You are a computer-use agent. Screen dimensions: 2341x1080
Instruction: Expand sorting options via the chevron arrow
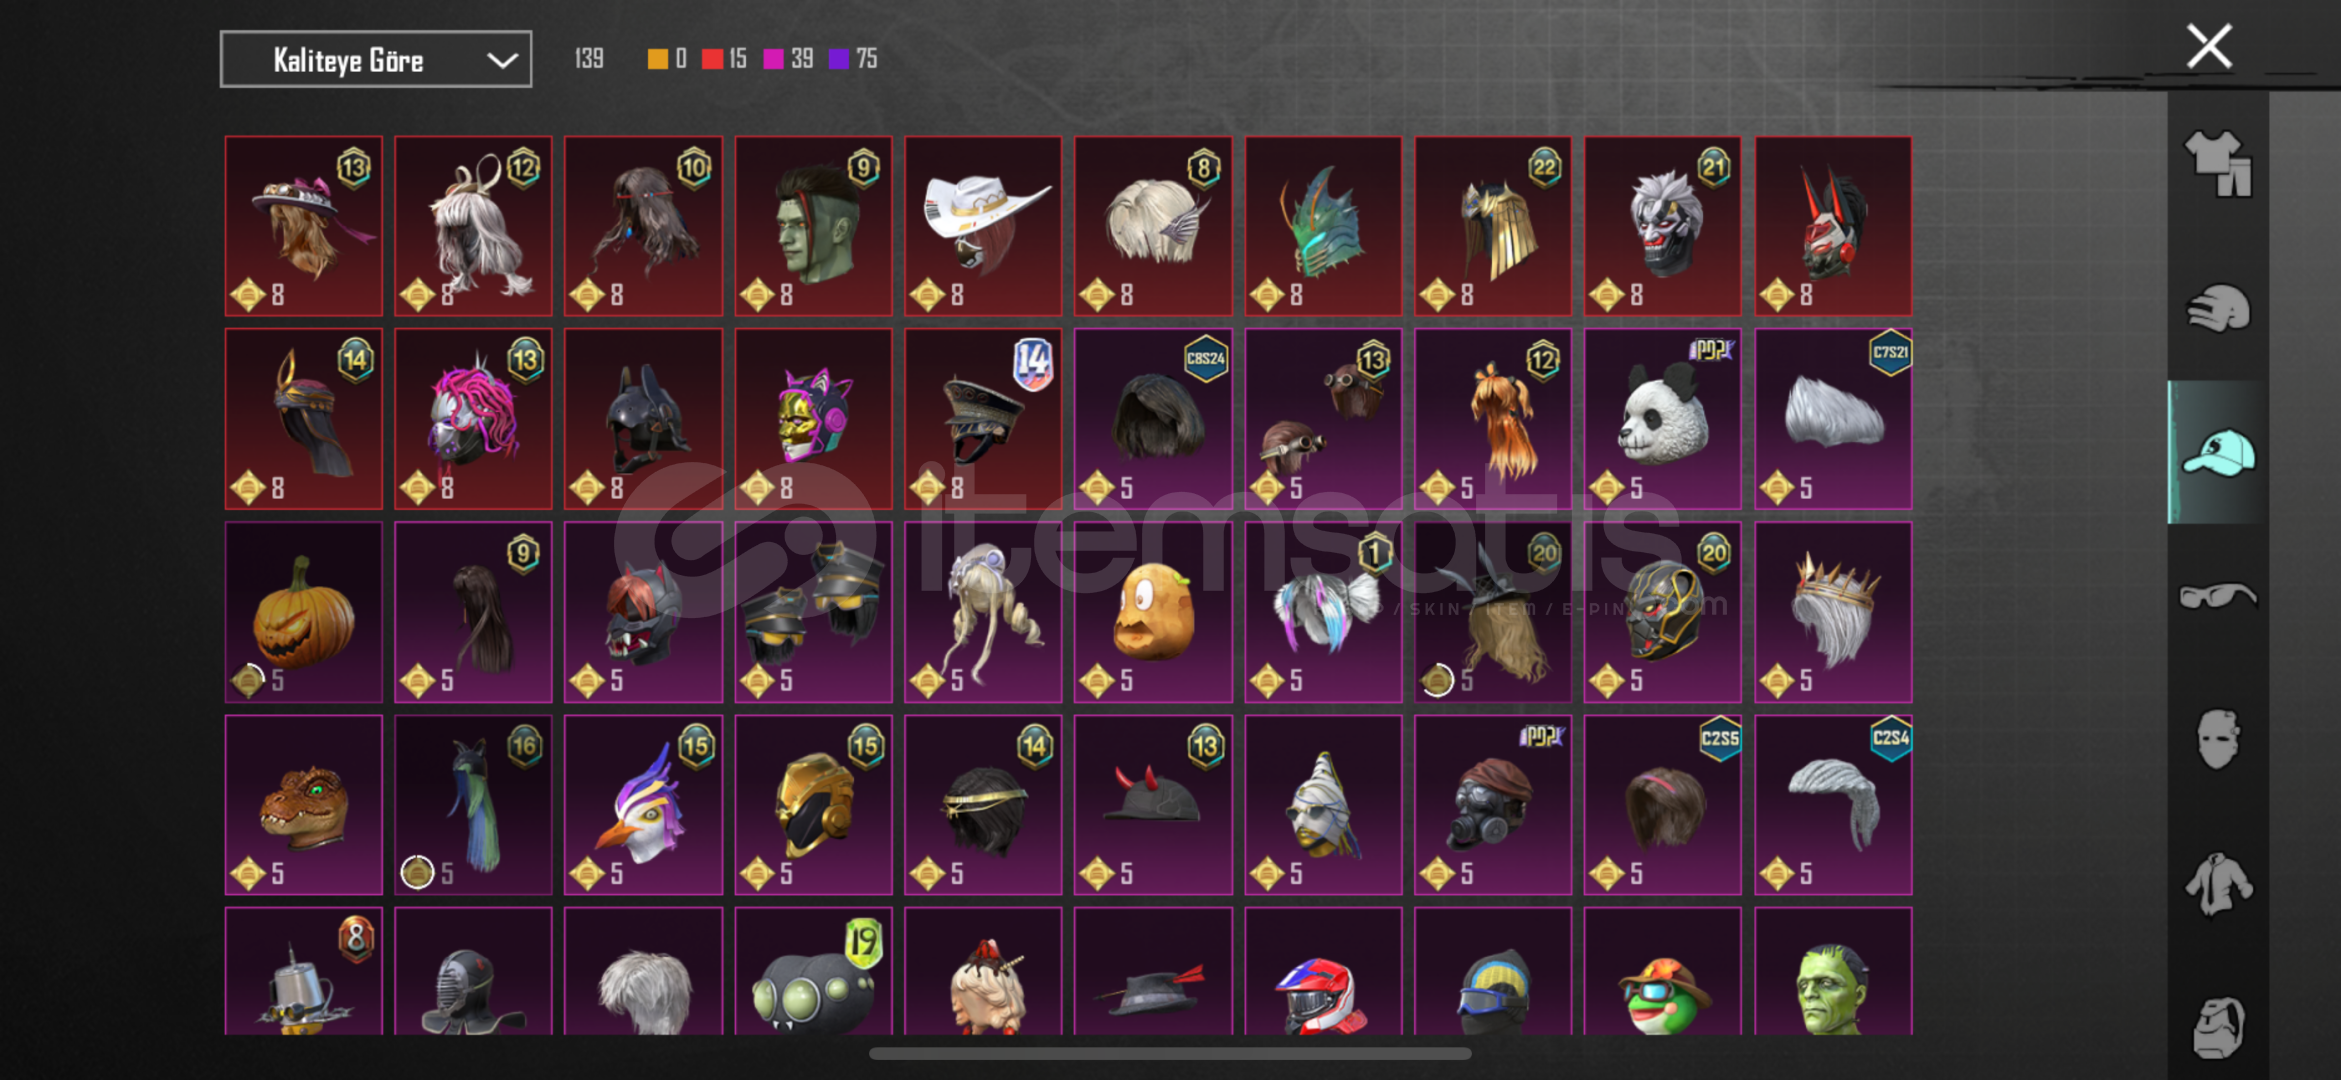point(502,61)
